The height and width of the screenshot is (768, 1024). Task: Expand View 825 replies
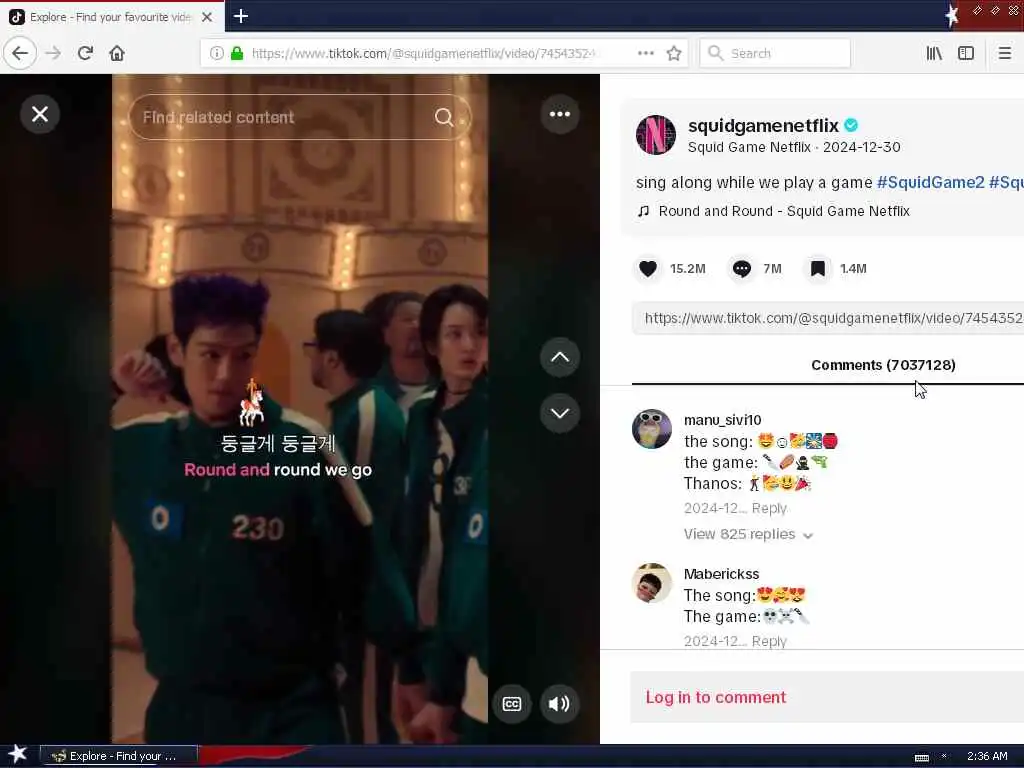click(x=748, y=534)
